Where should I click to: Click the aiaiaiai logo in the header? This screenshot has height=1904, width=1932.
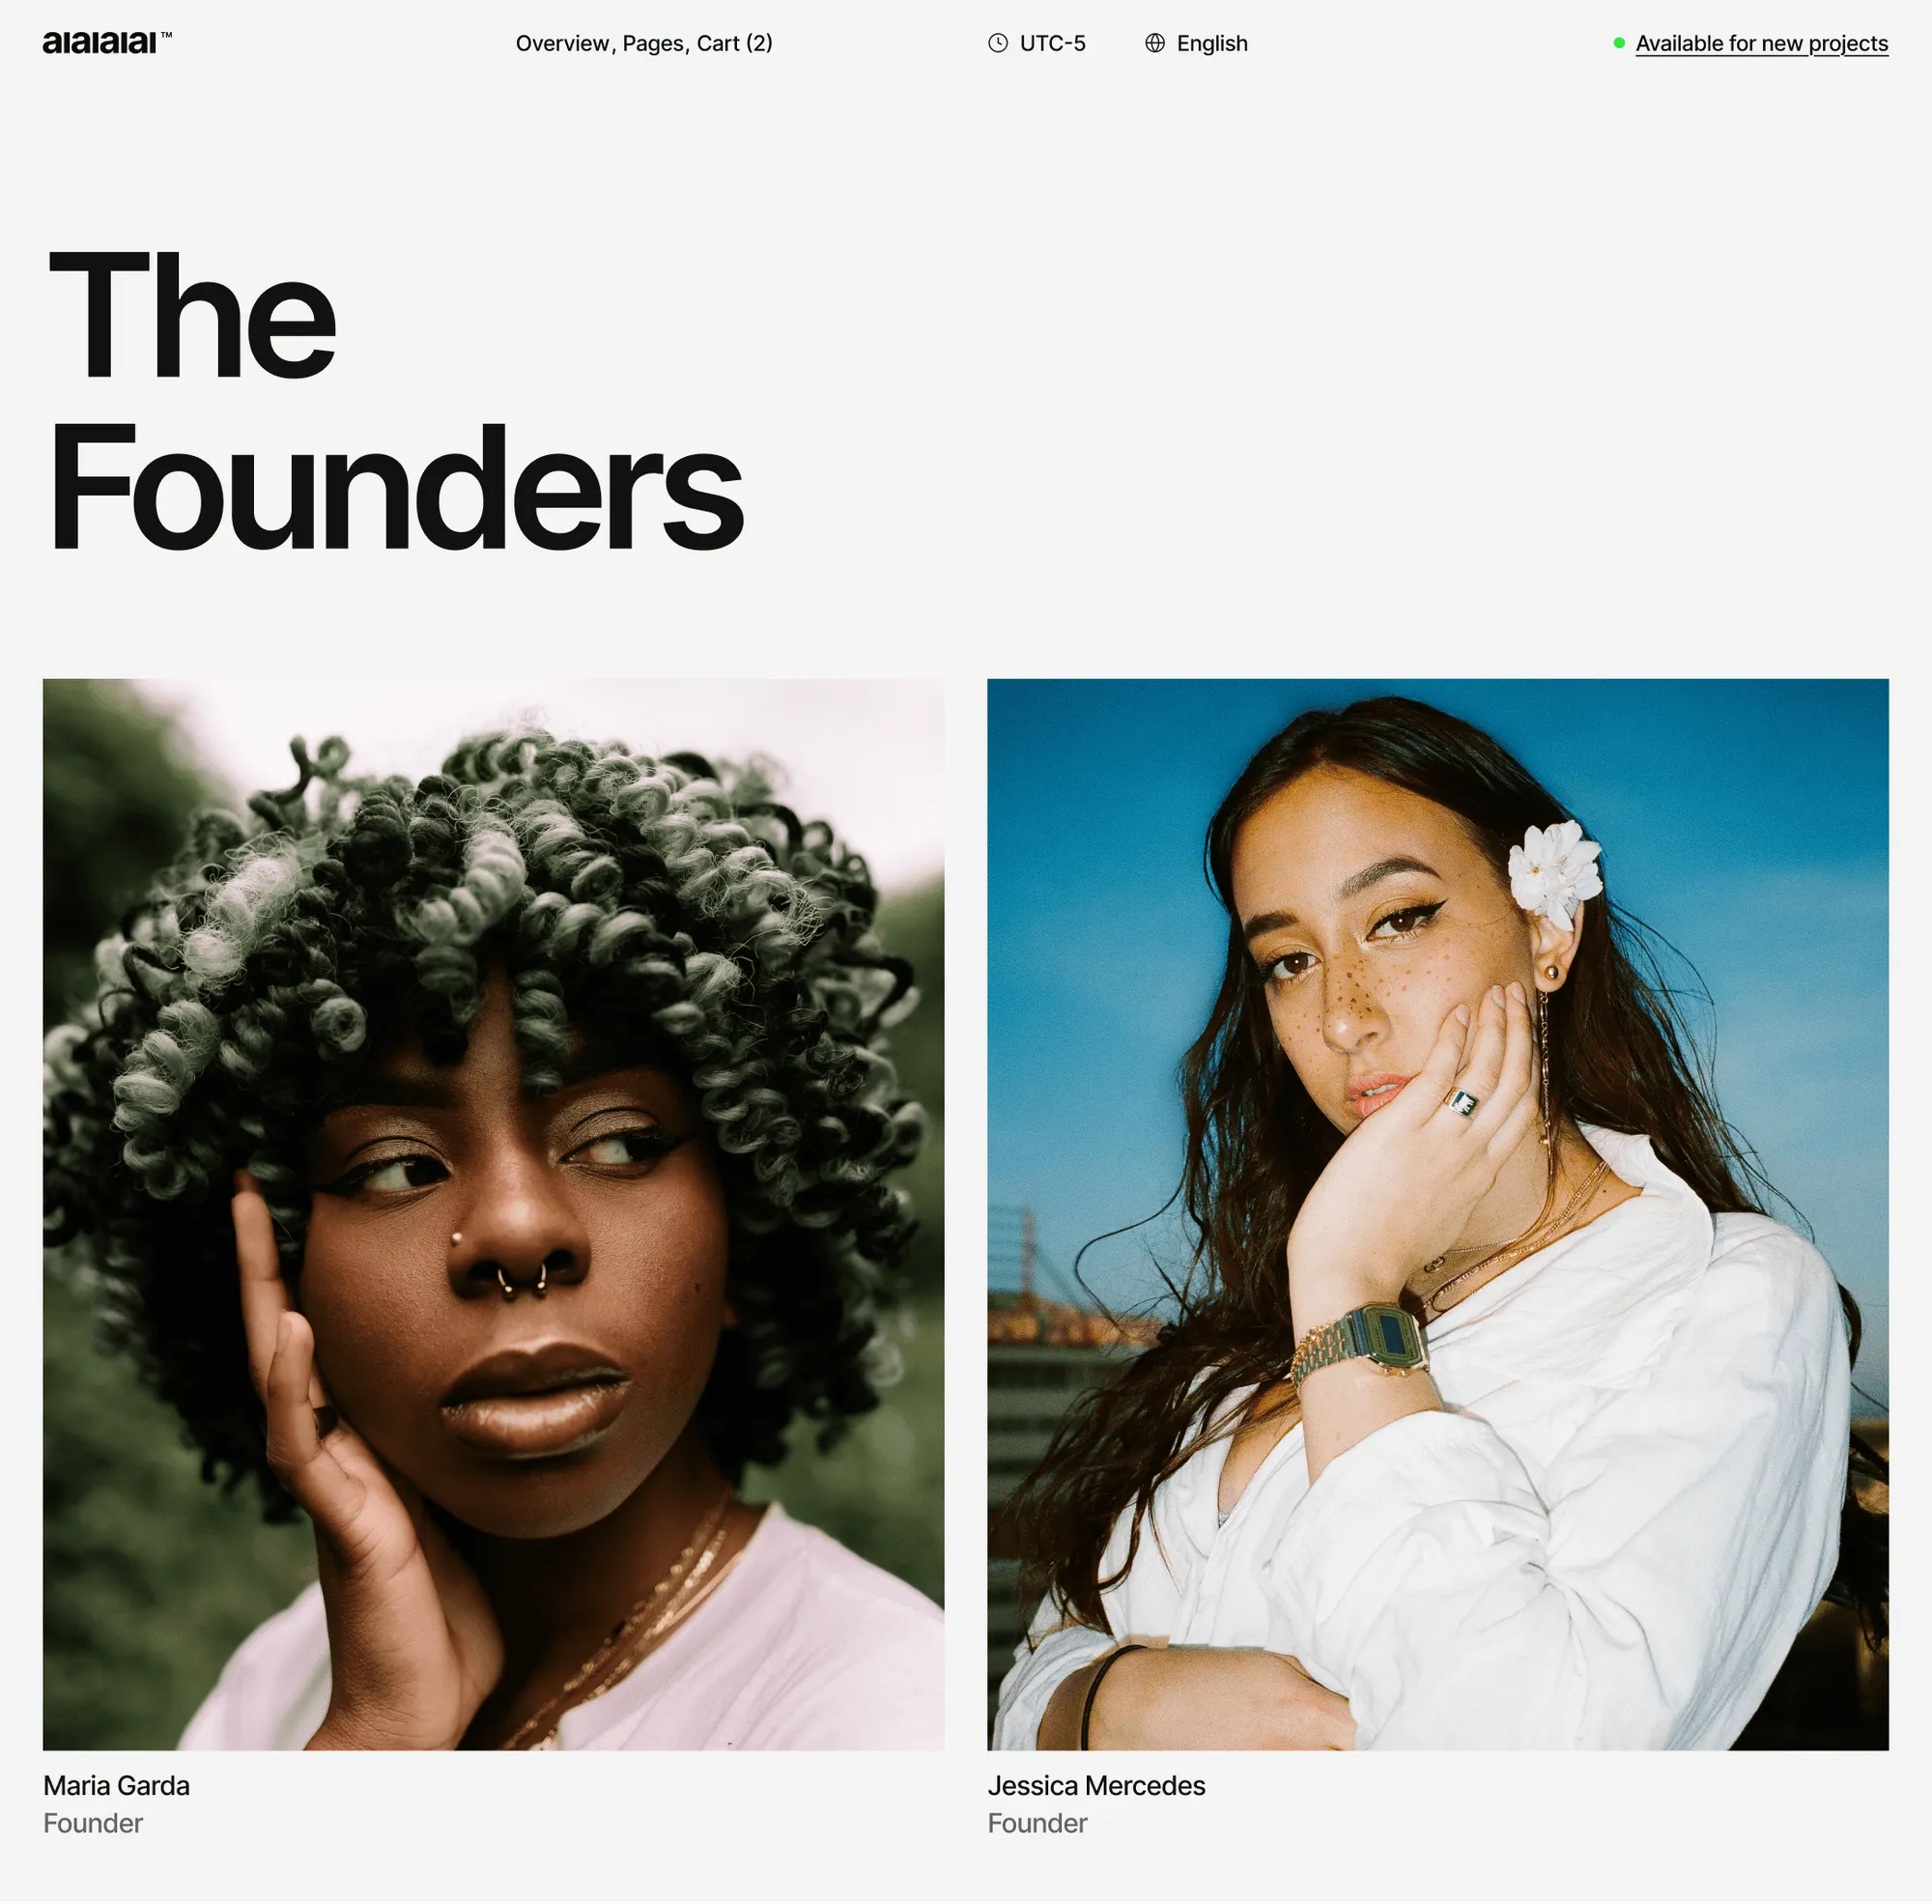point(99,43)
